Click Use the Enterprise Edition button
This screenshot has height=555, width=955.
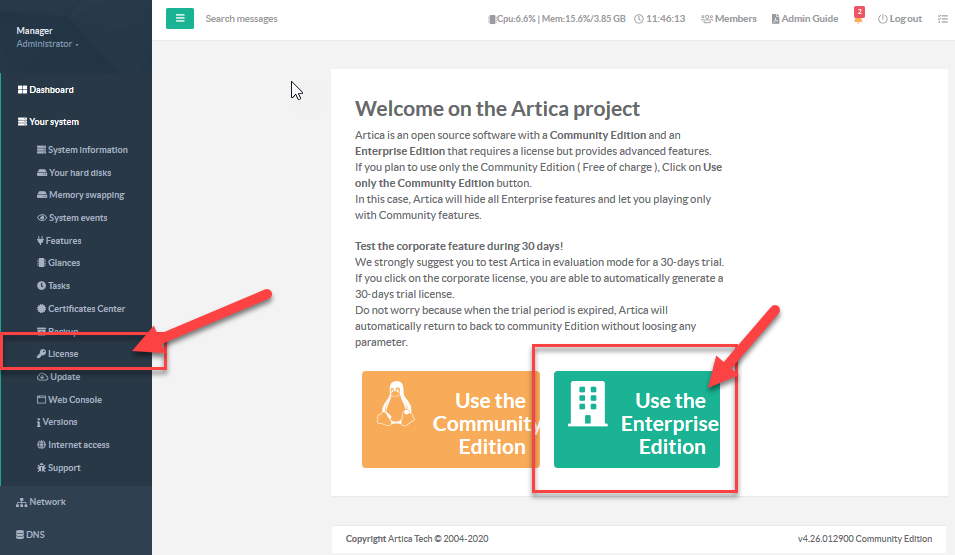(637, 420)
